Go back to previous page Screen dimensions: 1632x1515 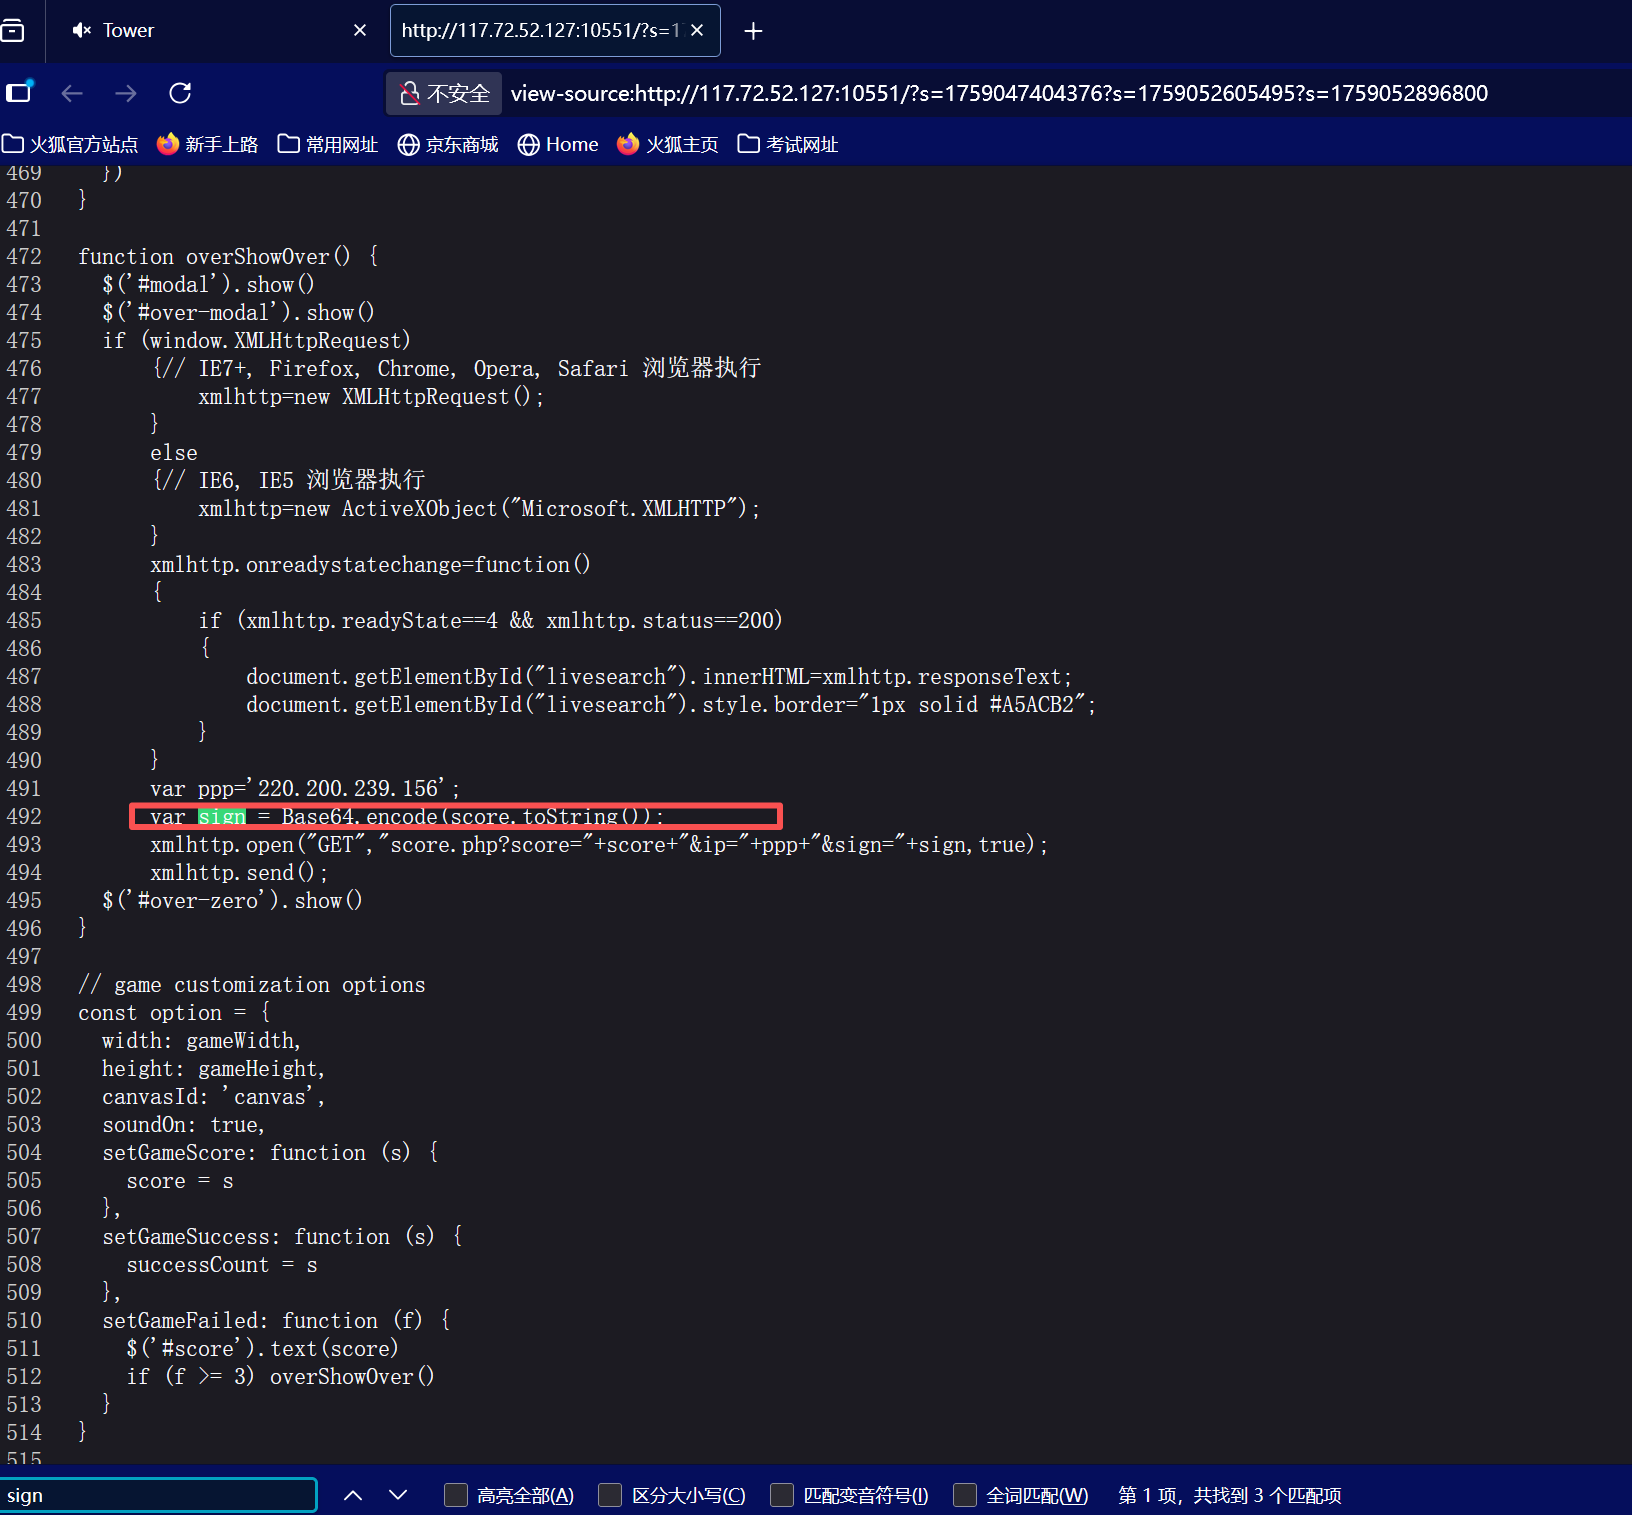point(72,93)
